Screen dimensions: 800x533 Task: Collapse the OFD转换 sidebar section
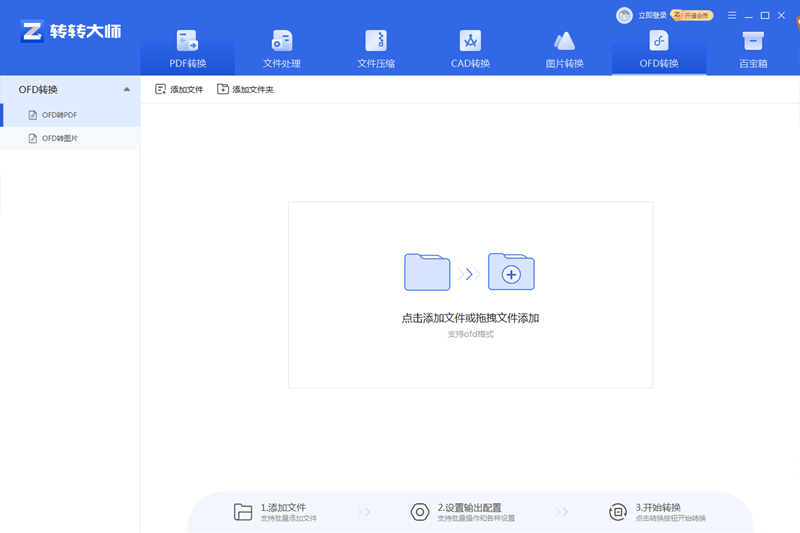126,89
